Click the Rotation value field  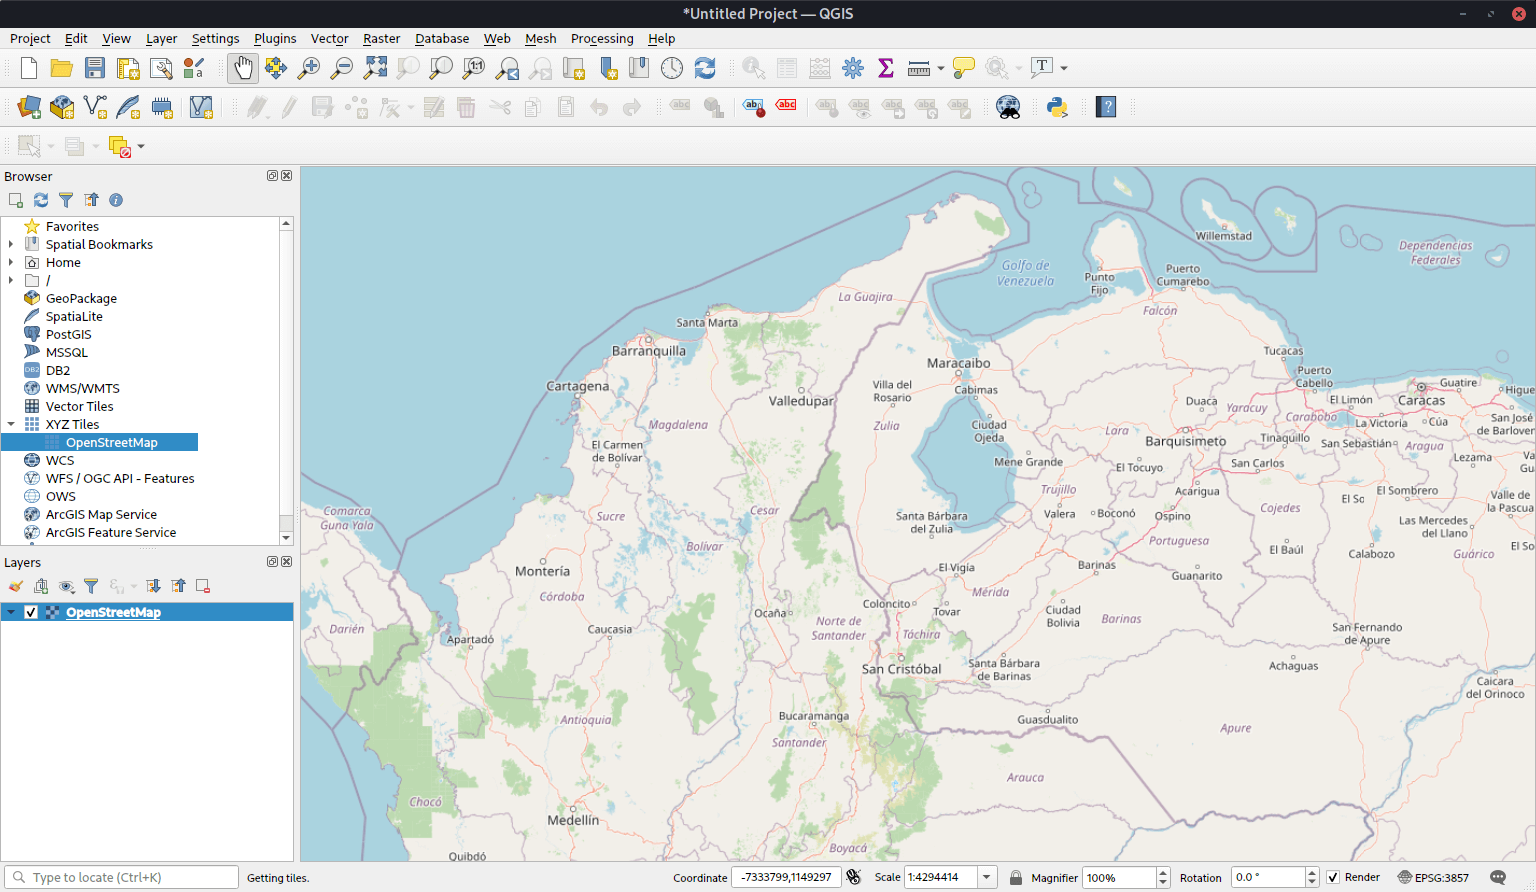[x=1267, y=877]
